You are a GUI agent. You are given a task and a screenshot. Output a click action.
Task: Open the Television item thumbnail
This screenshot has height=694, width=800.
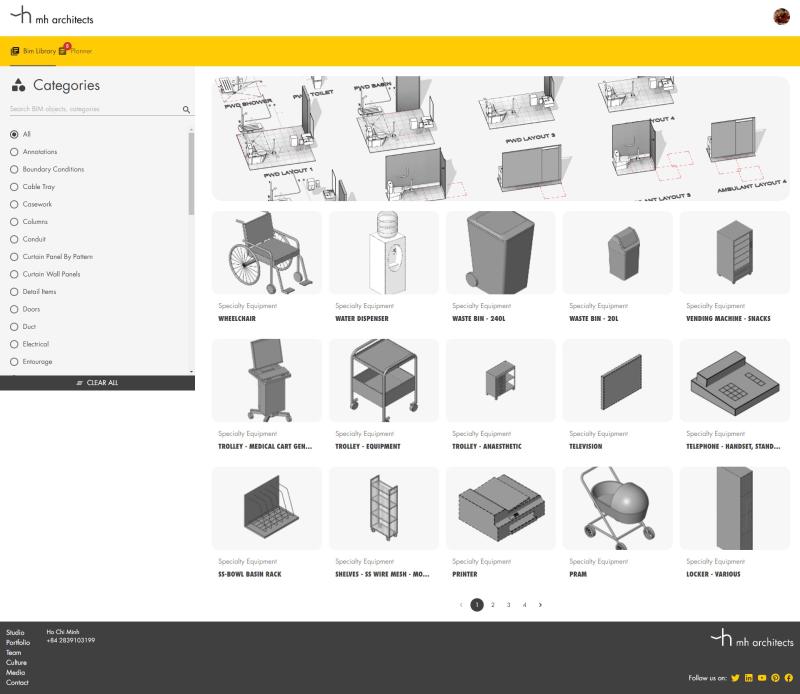617,380
